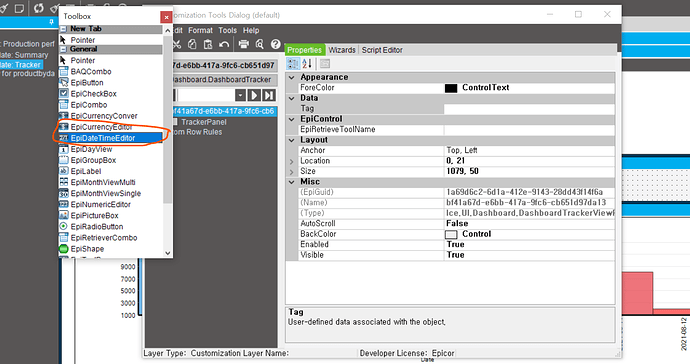
Task: Open the Help question mark icon
Action: click(x=275, y=44)
